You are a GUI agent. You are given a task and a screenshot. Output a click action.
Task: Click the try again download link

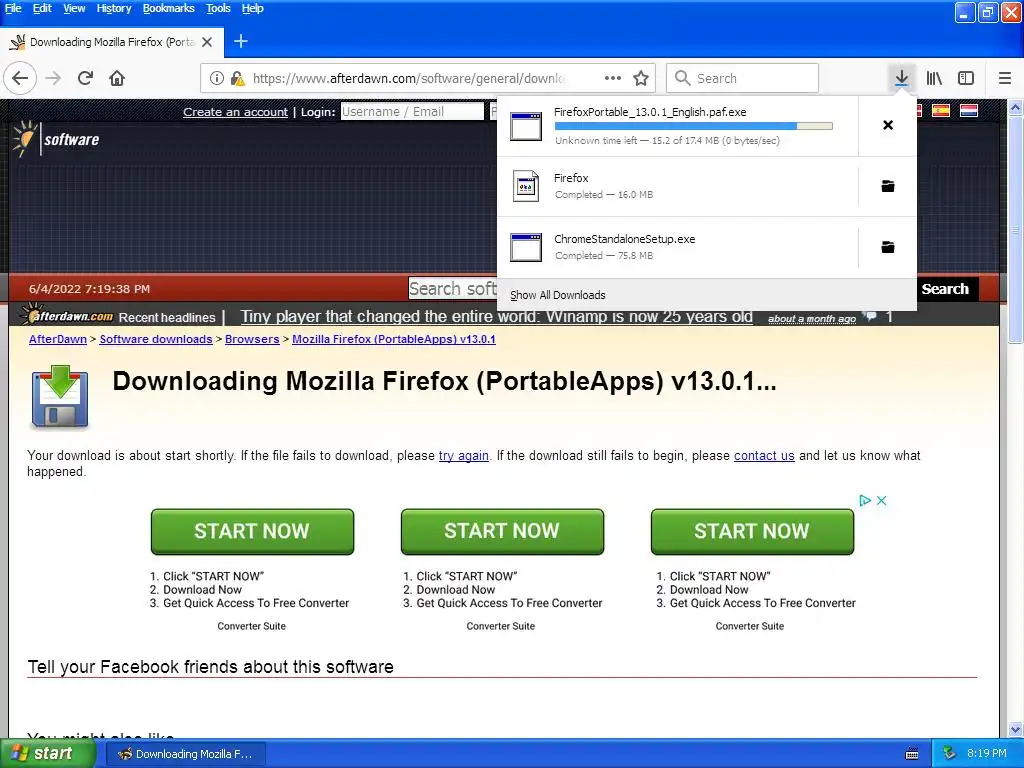pos(464,456)
